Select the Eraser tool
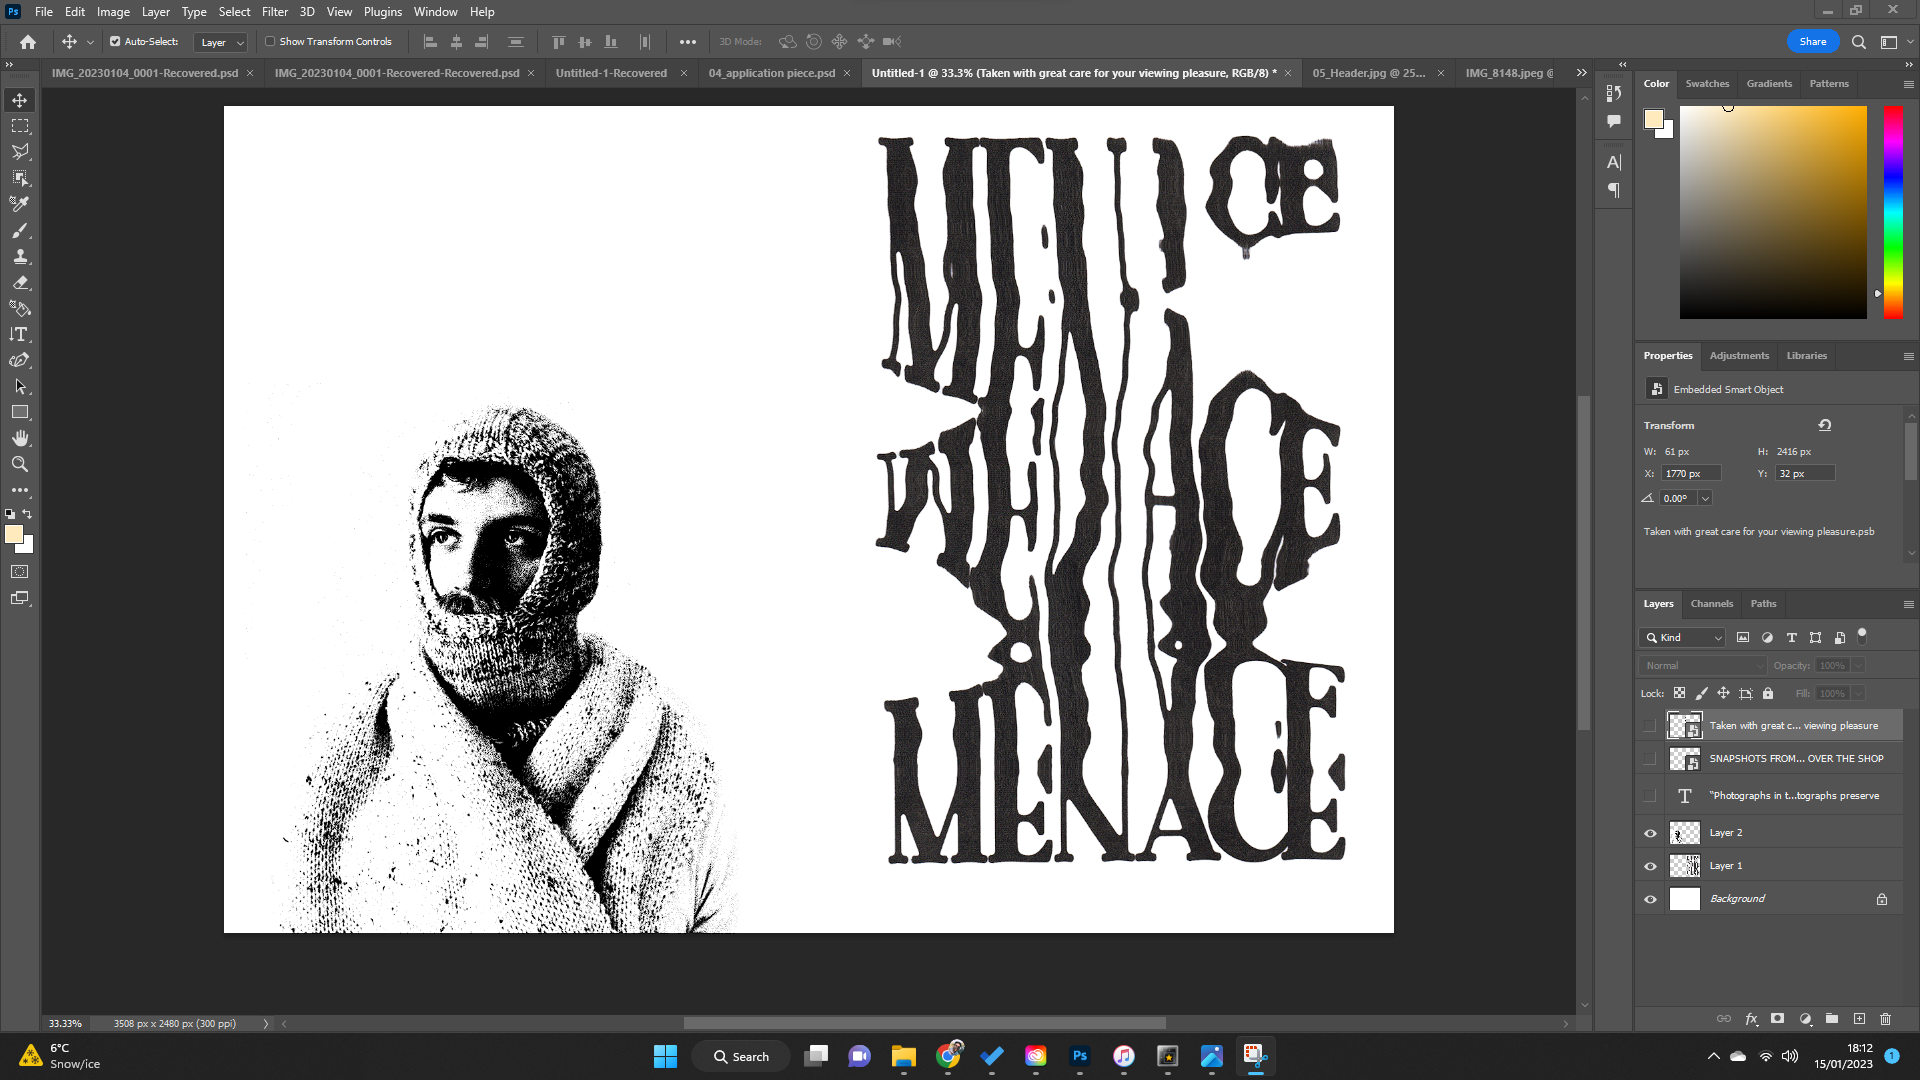This screenshot has width=1920, height=1080. 20,282
